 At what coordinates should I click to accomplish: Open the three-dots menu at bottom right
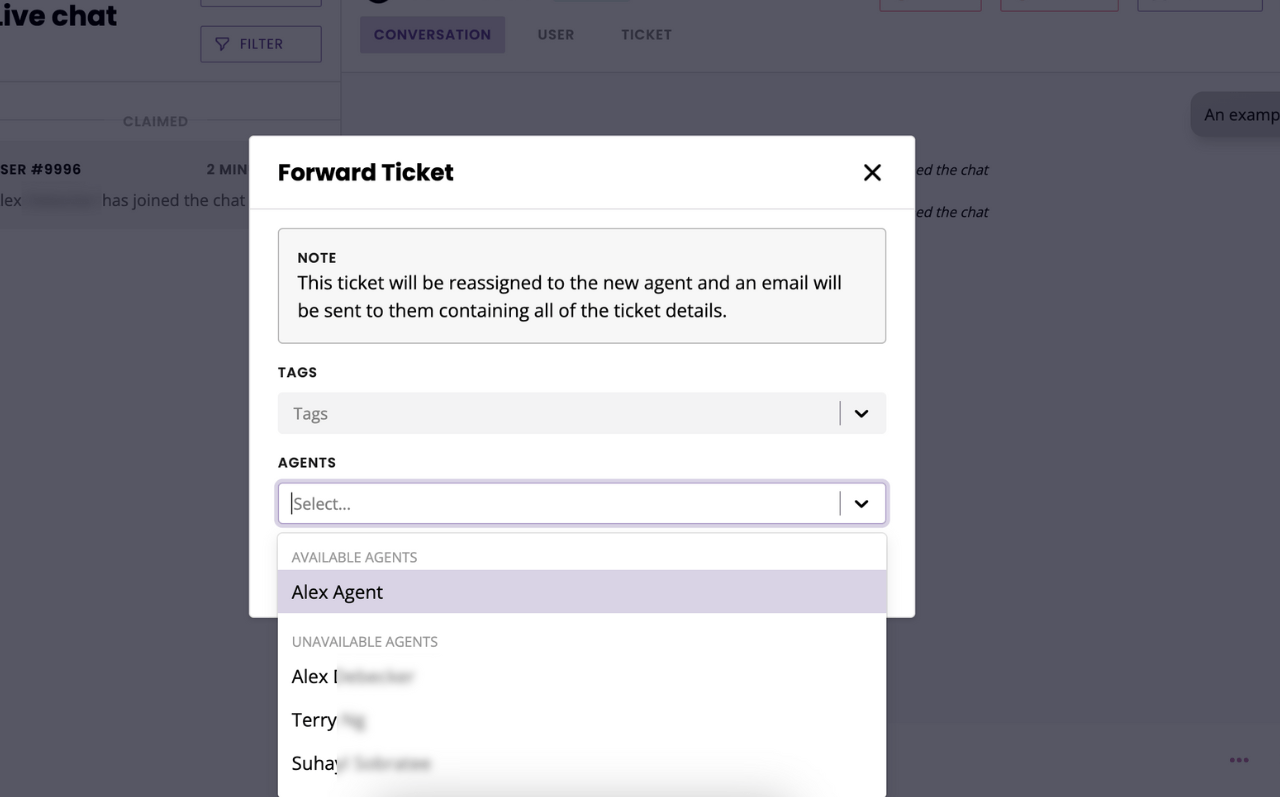coord(1239,760)
